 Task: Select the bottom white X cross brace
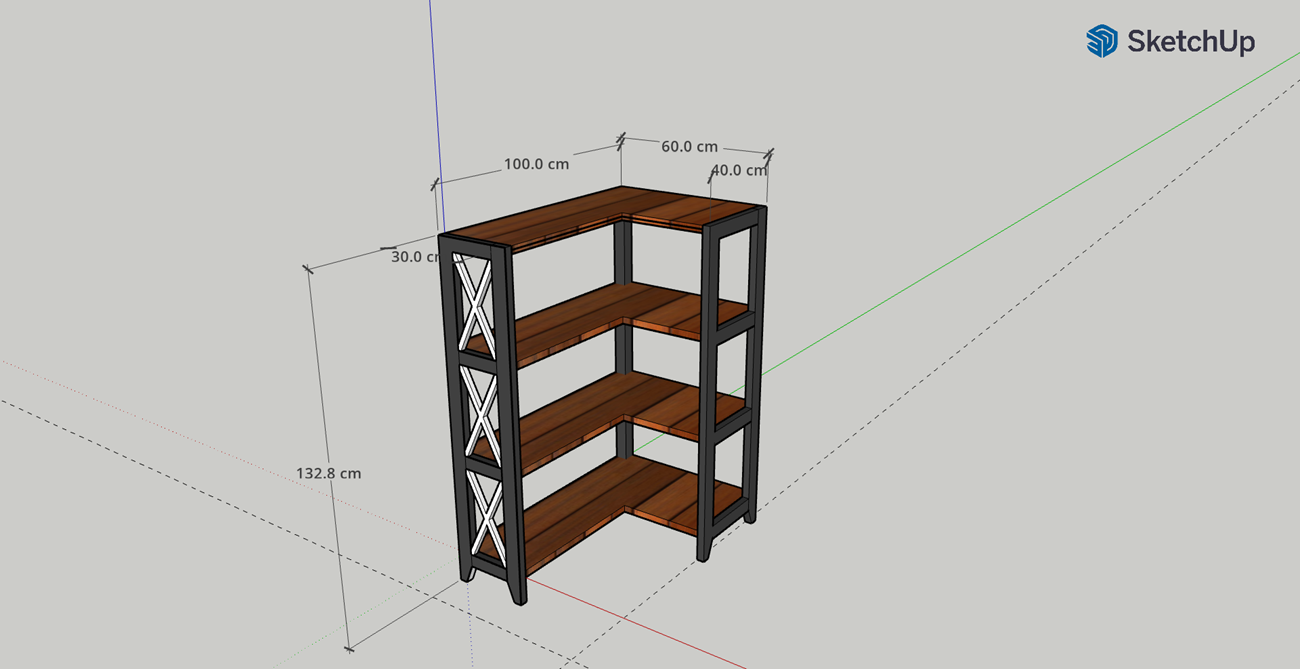pyautogui.click(x=487, y=515)
